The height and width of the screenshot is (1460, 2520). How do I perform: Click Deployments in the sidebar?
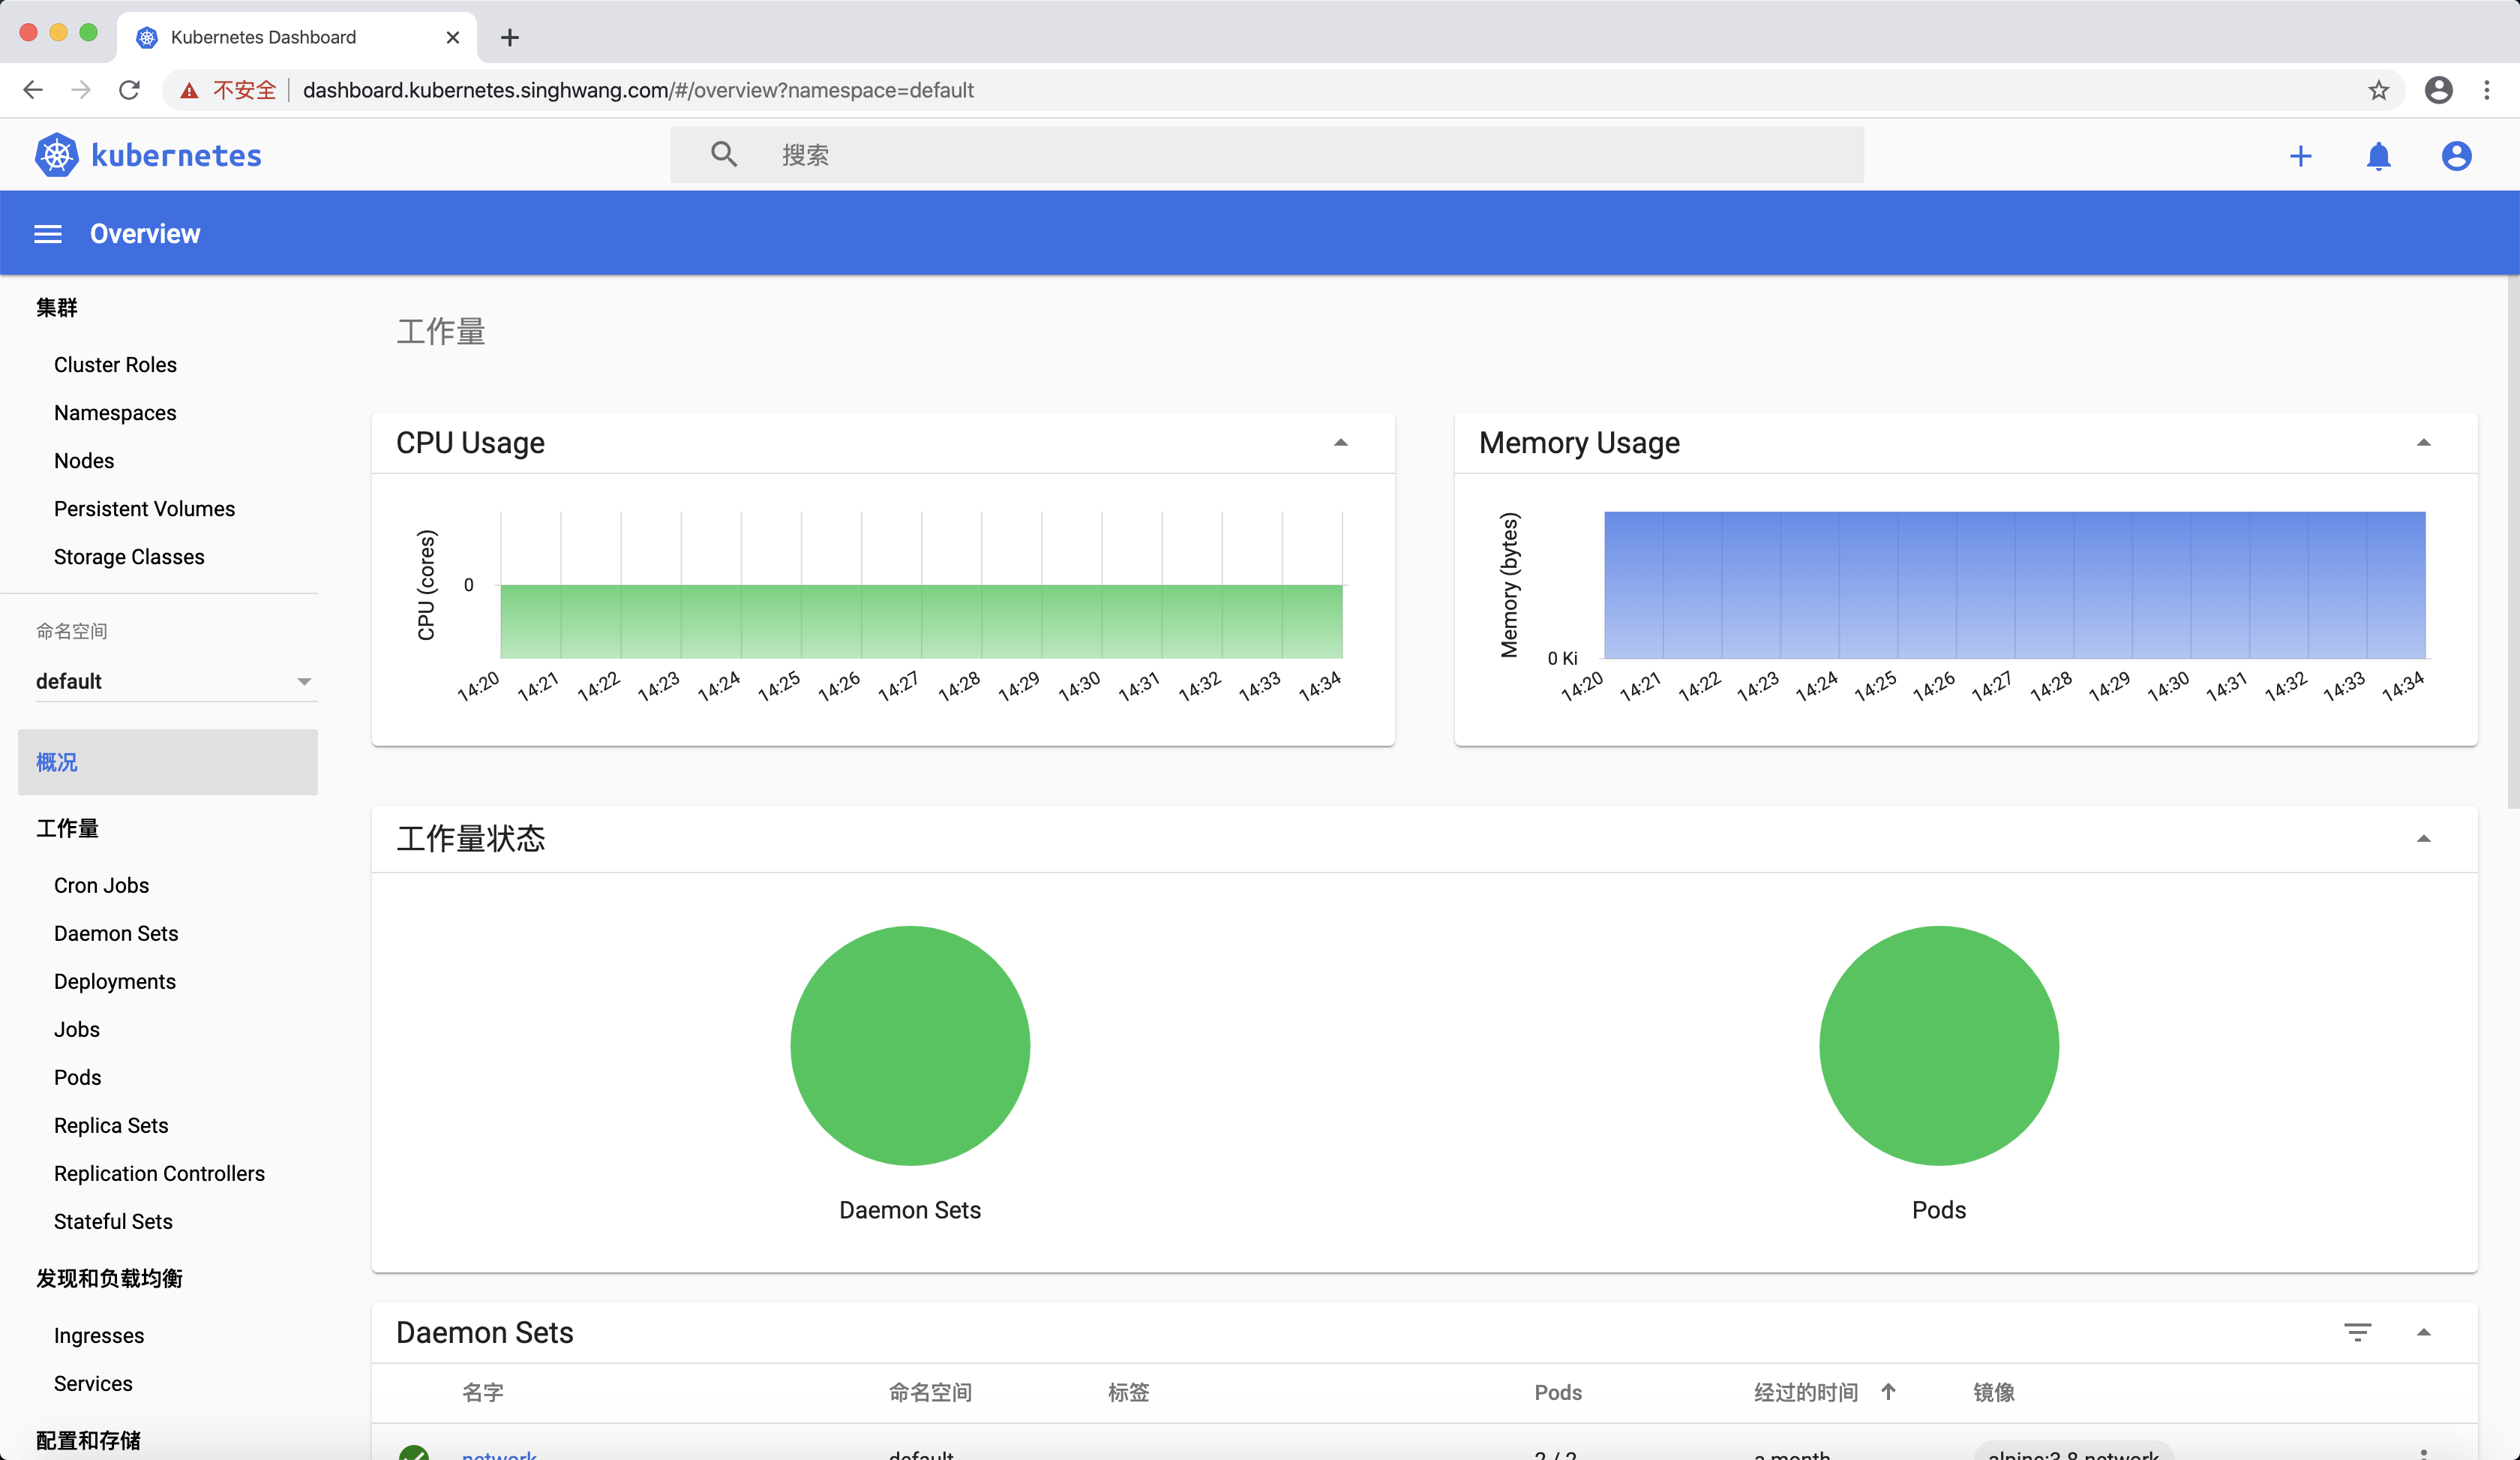(x=115, y=981)
